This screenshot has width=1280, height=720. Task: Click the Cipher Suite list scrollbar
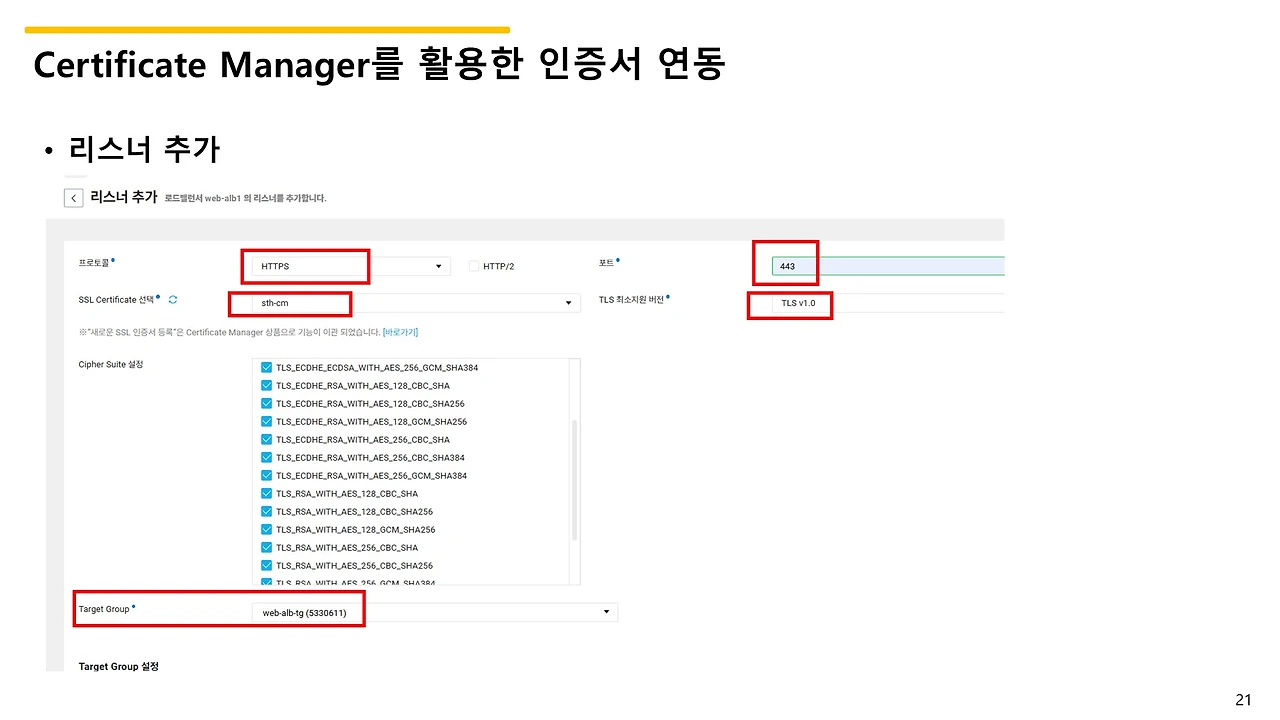pyautogui.click(x=574, y=480)
